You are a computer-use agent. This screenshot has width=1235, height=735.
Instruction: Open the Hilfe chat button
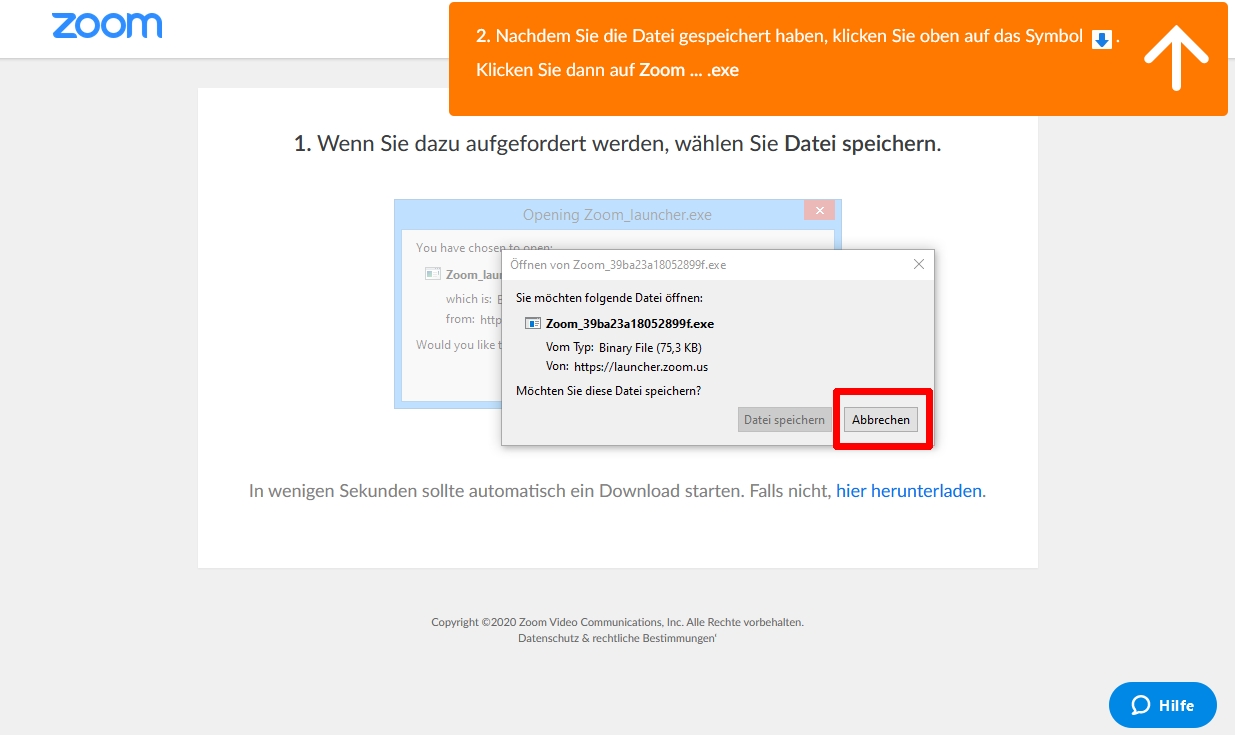click(x=1162, y=705)
